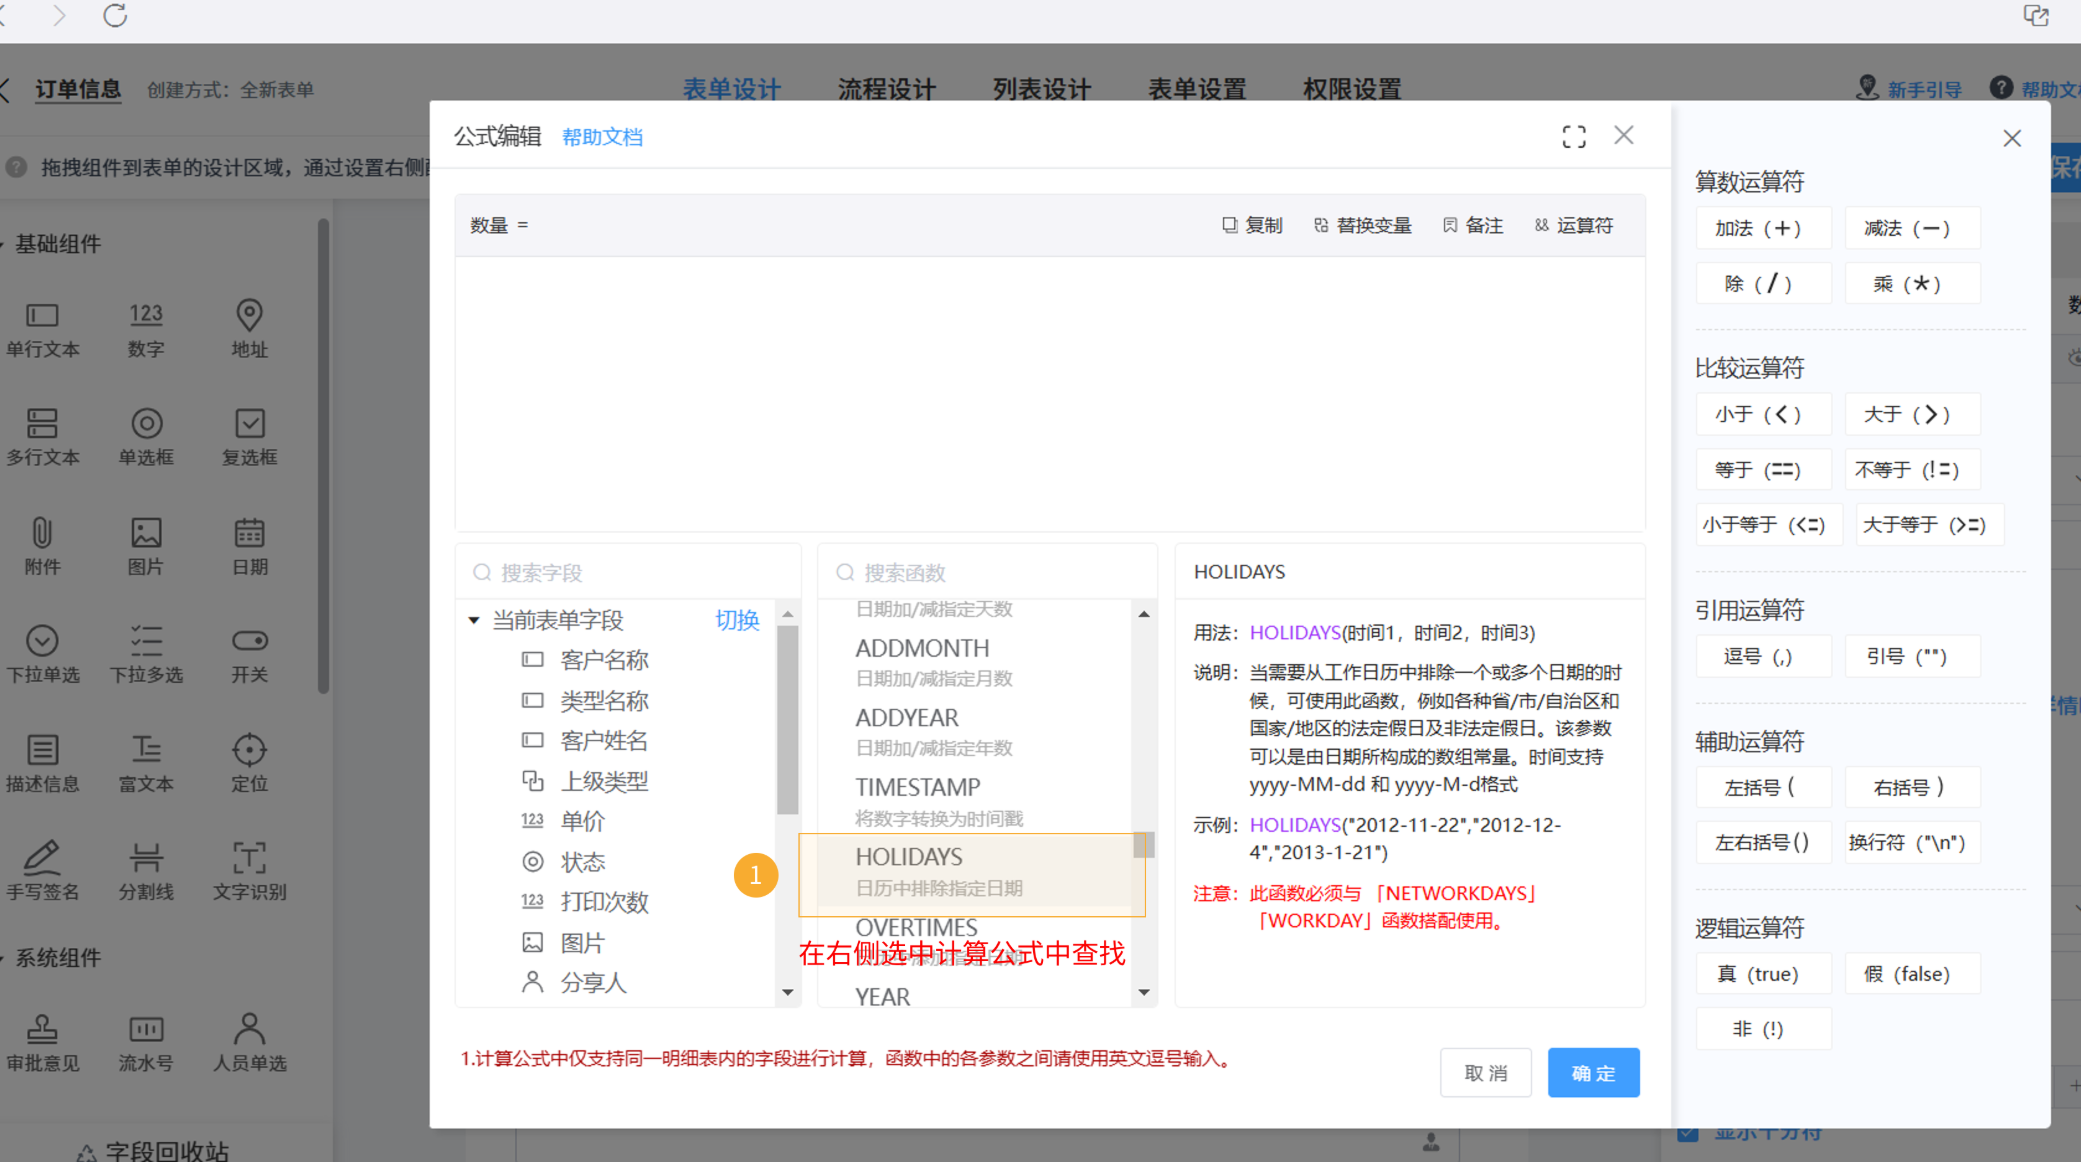Insert the 逗号 (,) operator
Screen dimensions: 2081x1162
[1763, 657]
